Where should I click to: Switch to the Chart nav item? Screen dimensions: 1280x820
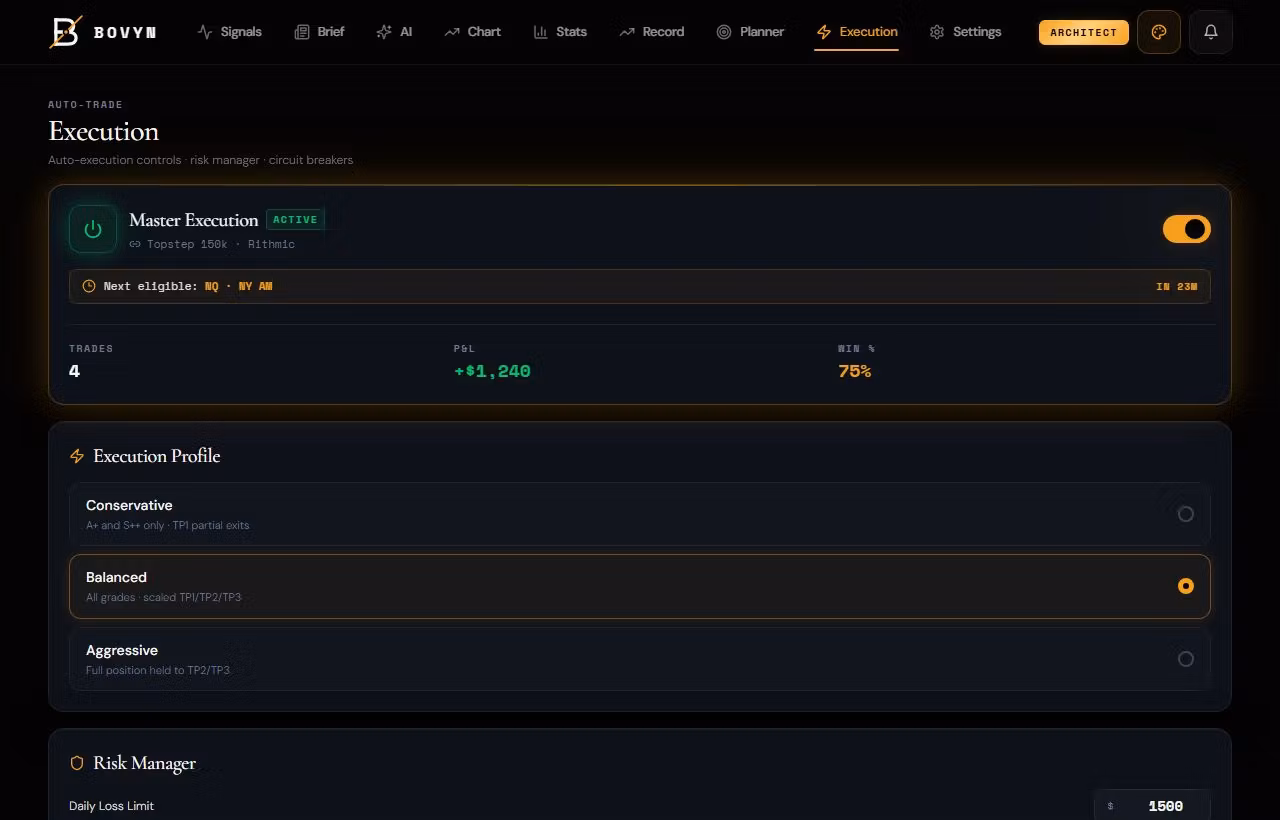472,31
